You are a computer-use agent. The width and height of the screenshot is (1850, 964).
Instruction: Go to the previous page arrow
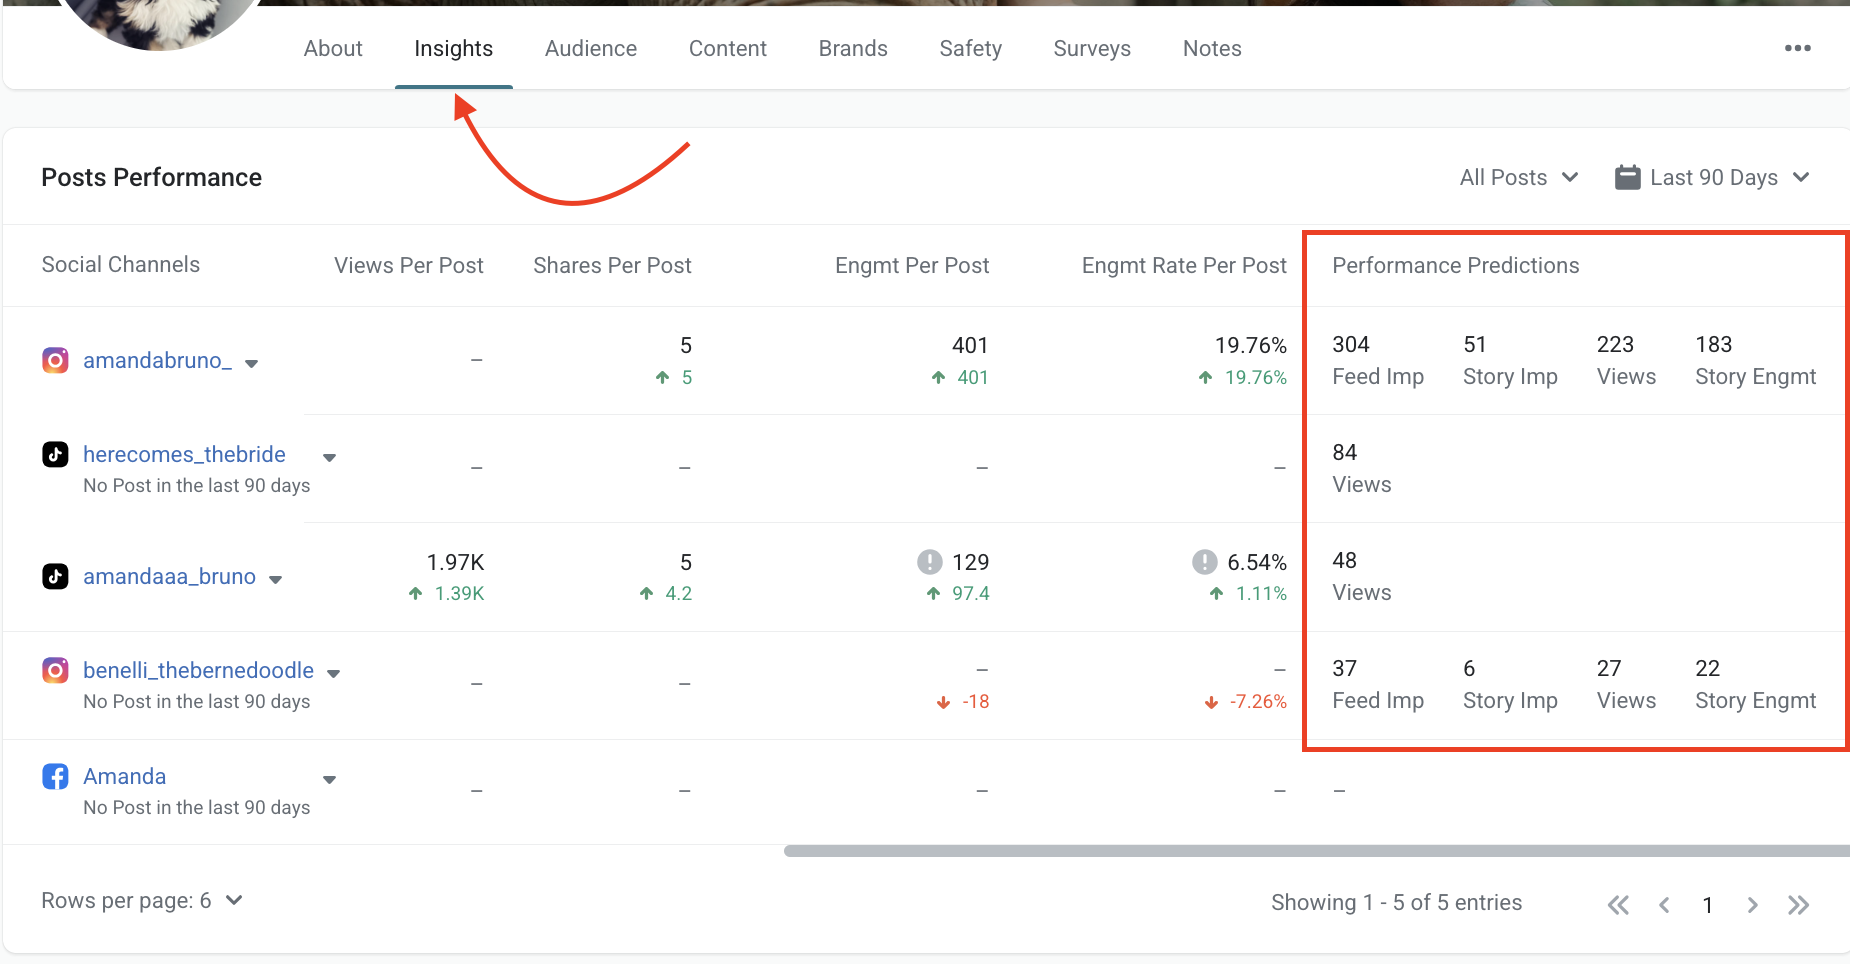pos(1664,905)
